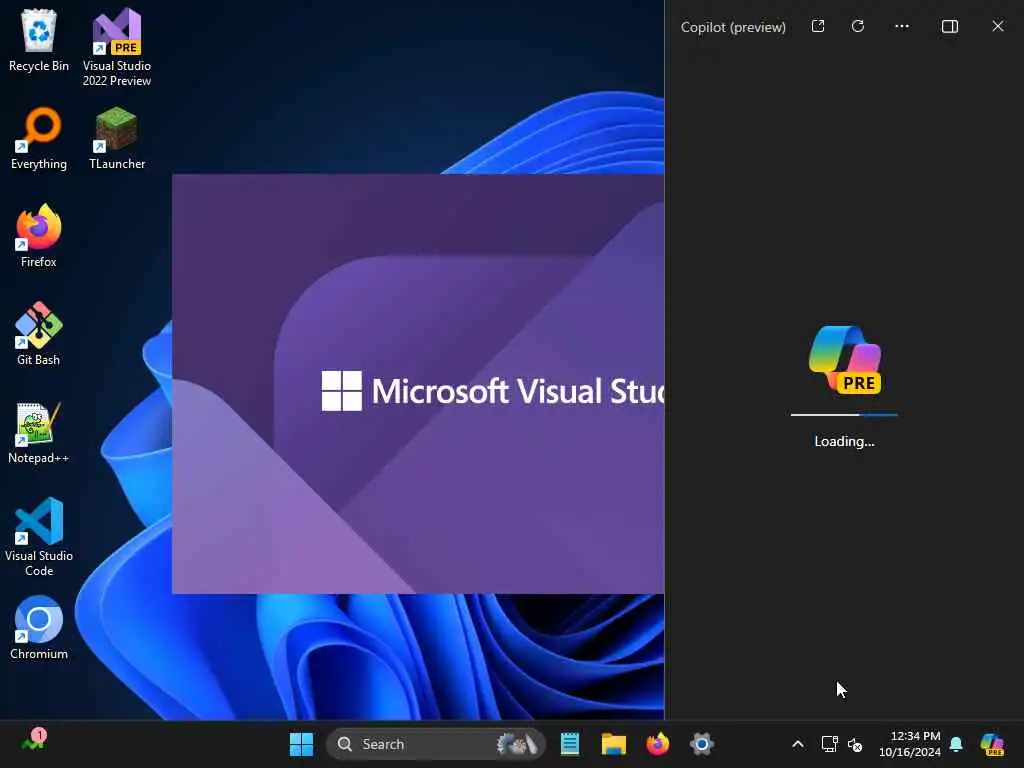Open the Windows Start menu
Image resolution: width=1024 pixels, height=768 pixels.
(301, 744)
